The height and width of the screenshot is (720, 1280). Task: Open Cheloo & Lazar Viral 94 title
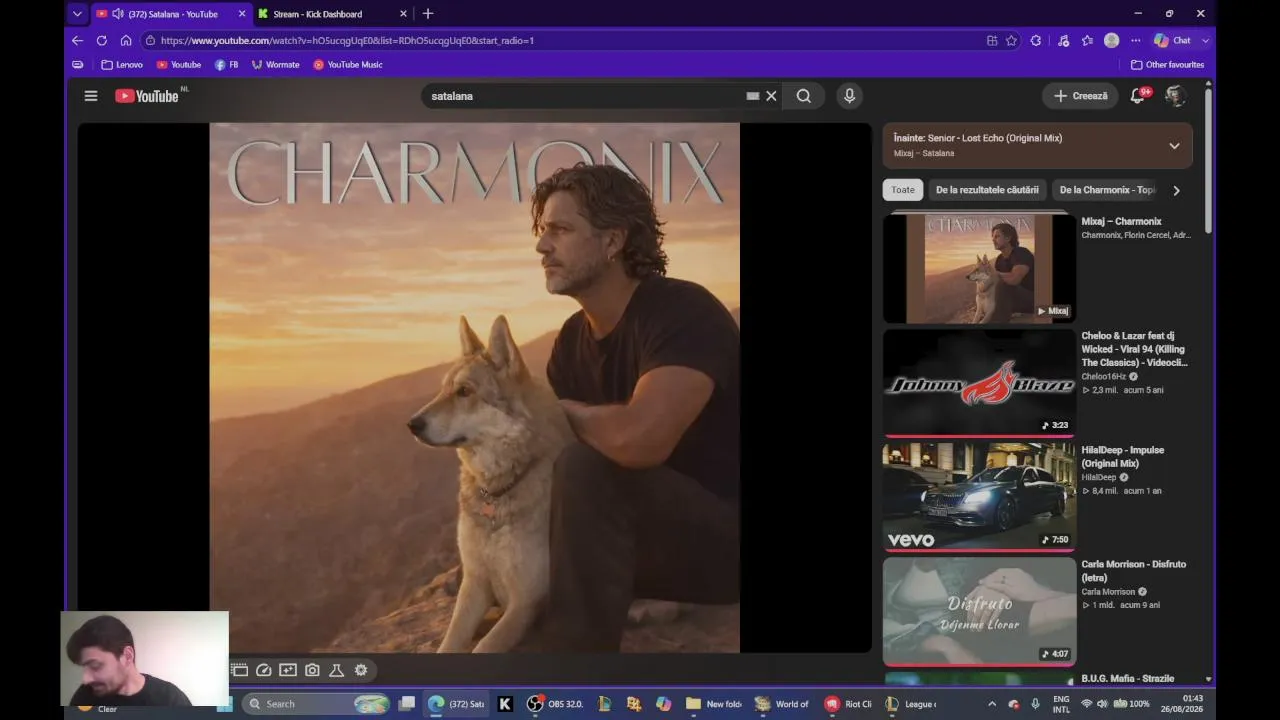1134,349
